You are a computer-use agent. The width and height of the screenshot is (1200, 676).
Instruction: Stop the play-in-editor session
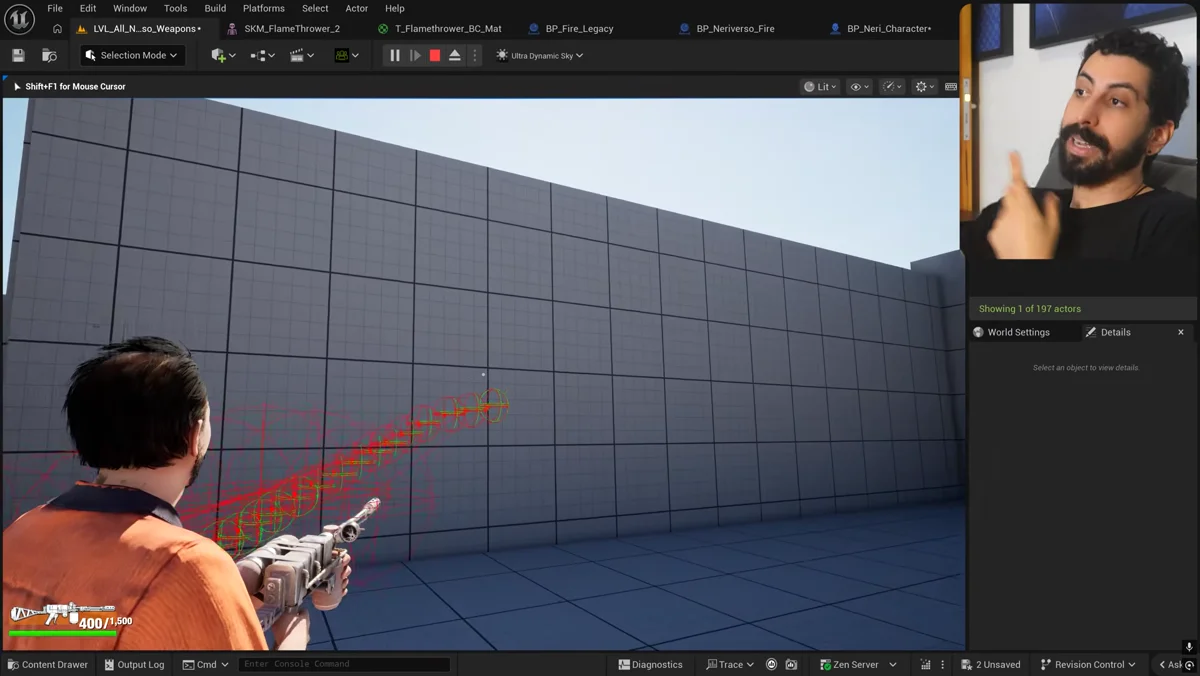[x=435, y=56]
